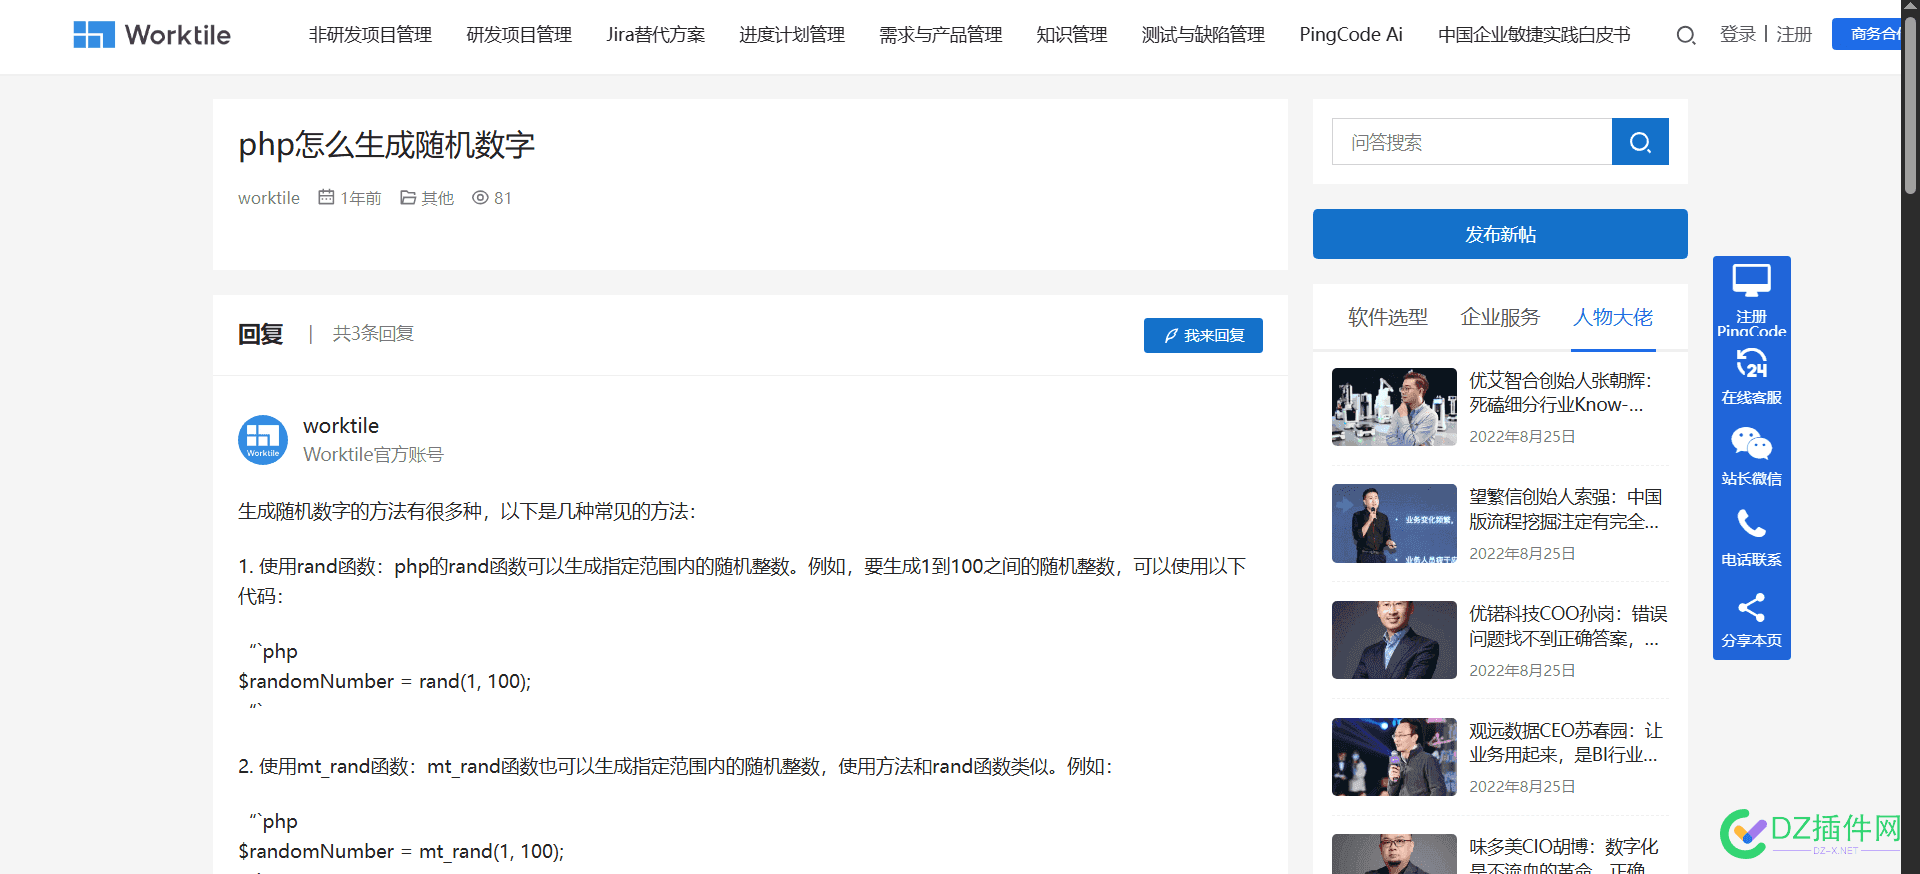Submit the 问答搜索 search with the blue magnifier button

[1640, 142]
